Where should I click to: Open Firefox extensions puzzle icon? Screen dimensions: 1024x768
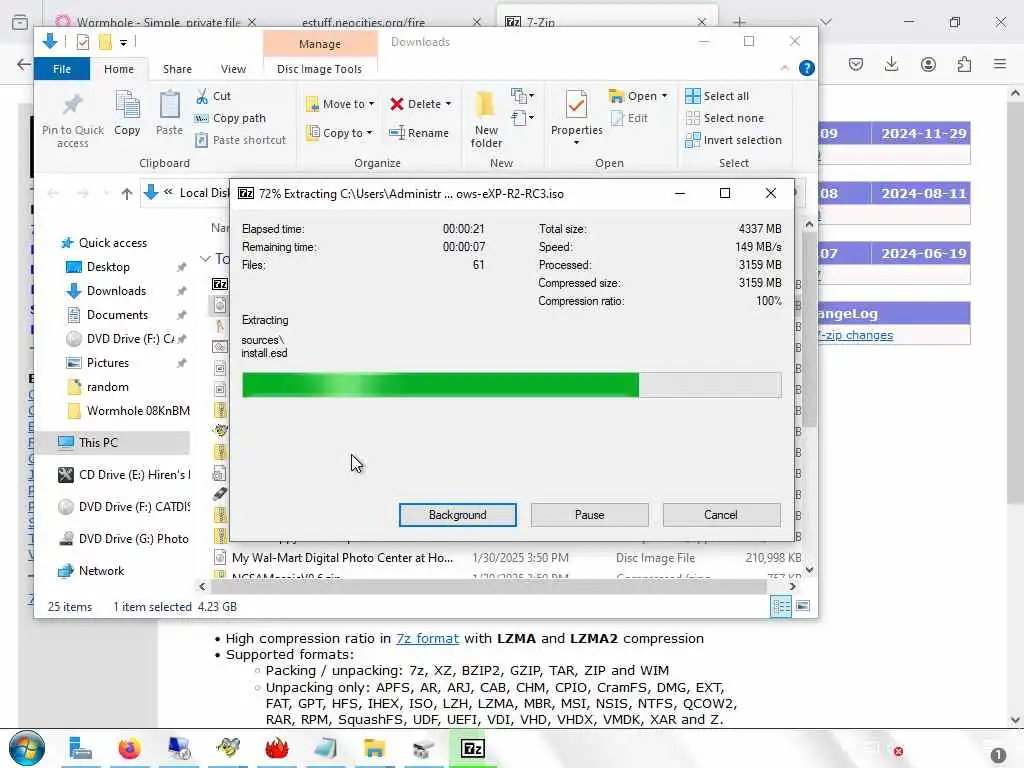coord(964,64)
